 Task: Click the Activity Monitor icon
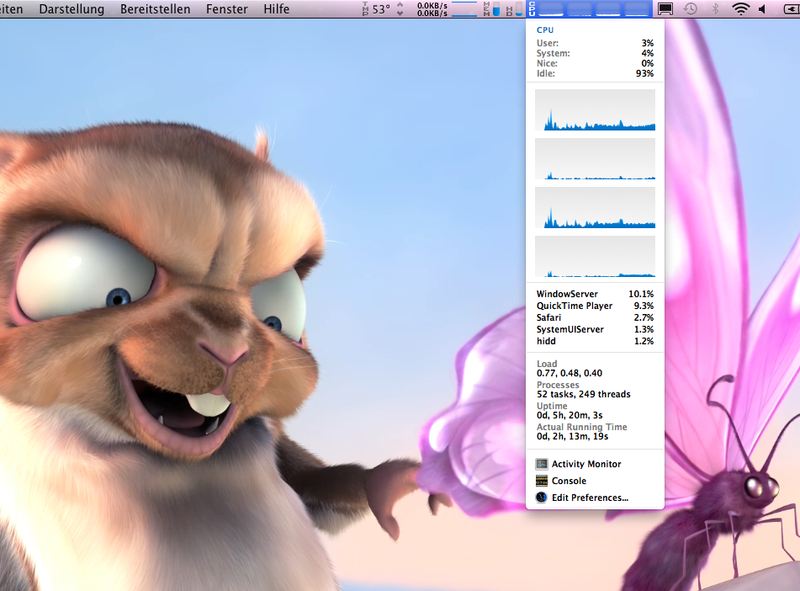tap(541, 464)
